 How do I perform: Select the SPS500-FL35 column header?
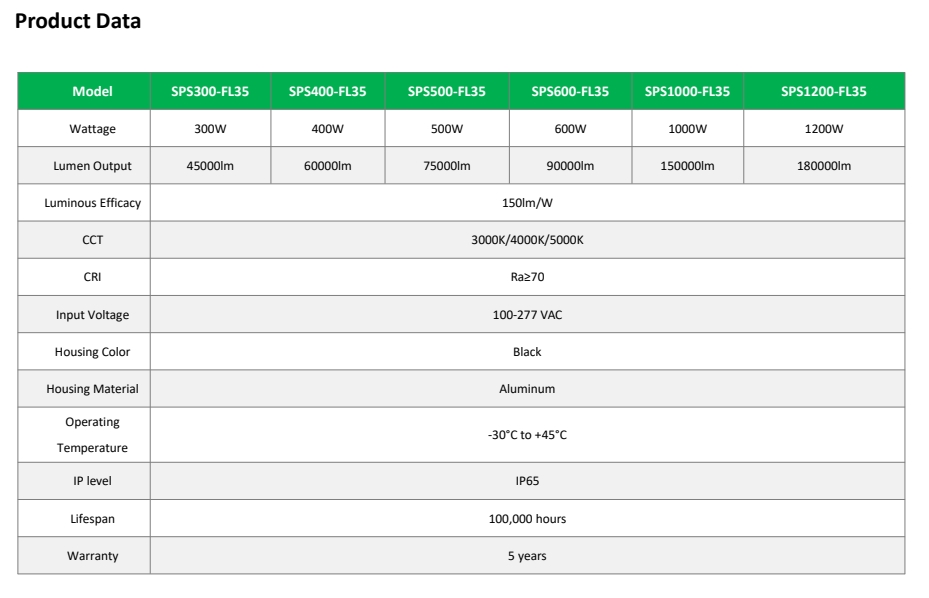click(447, 91)
